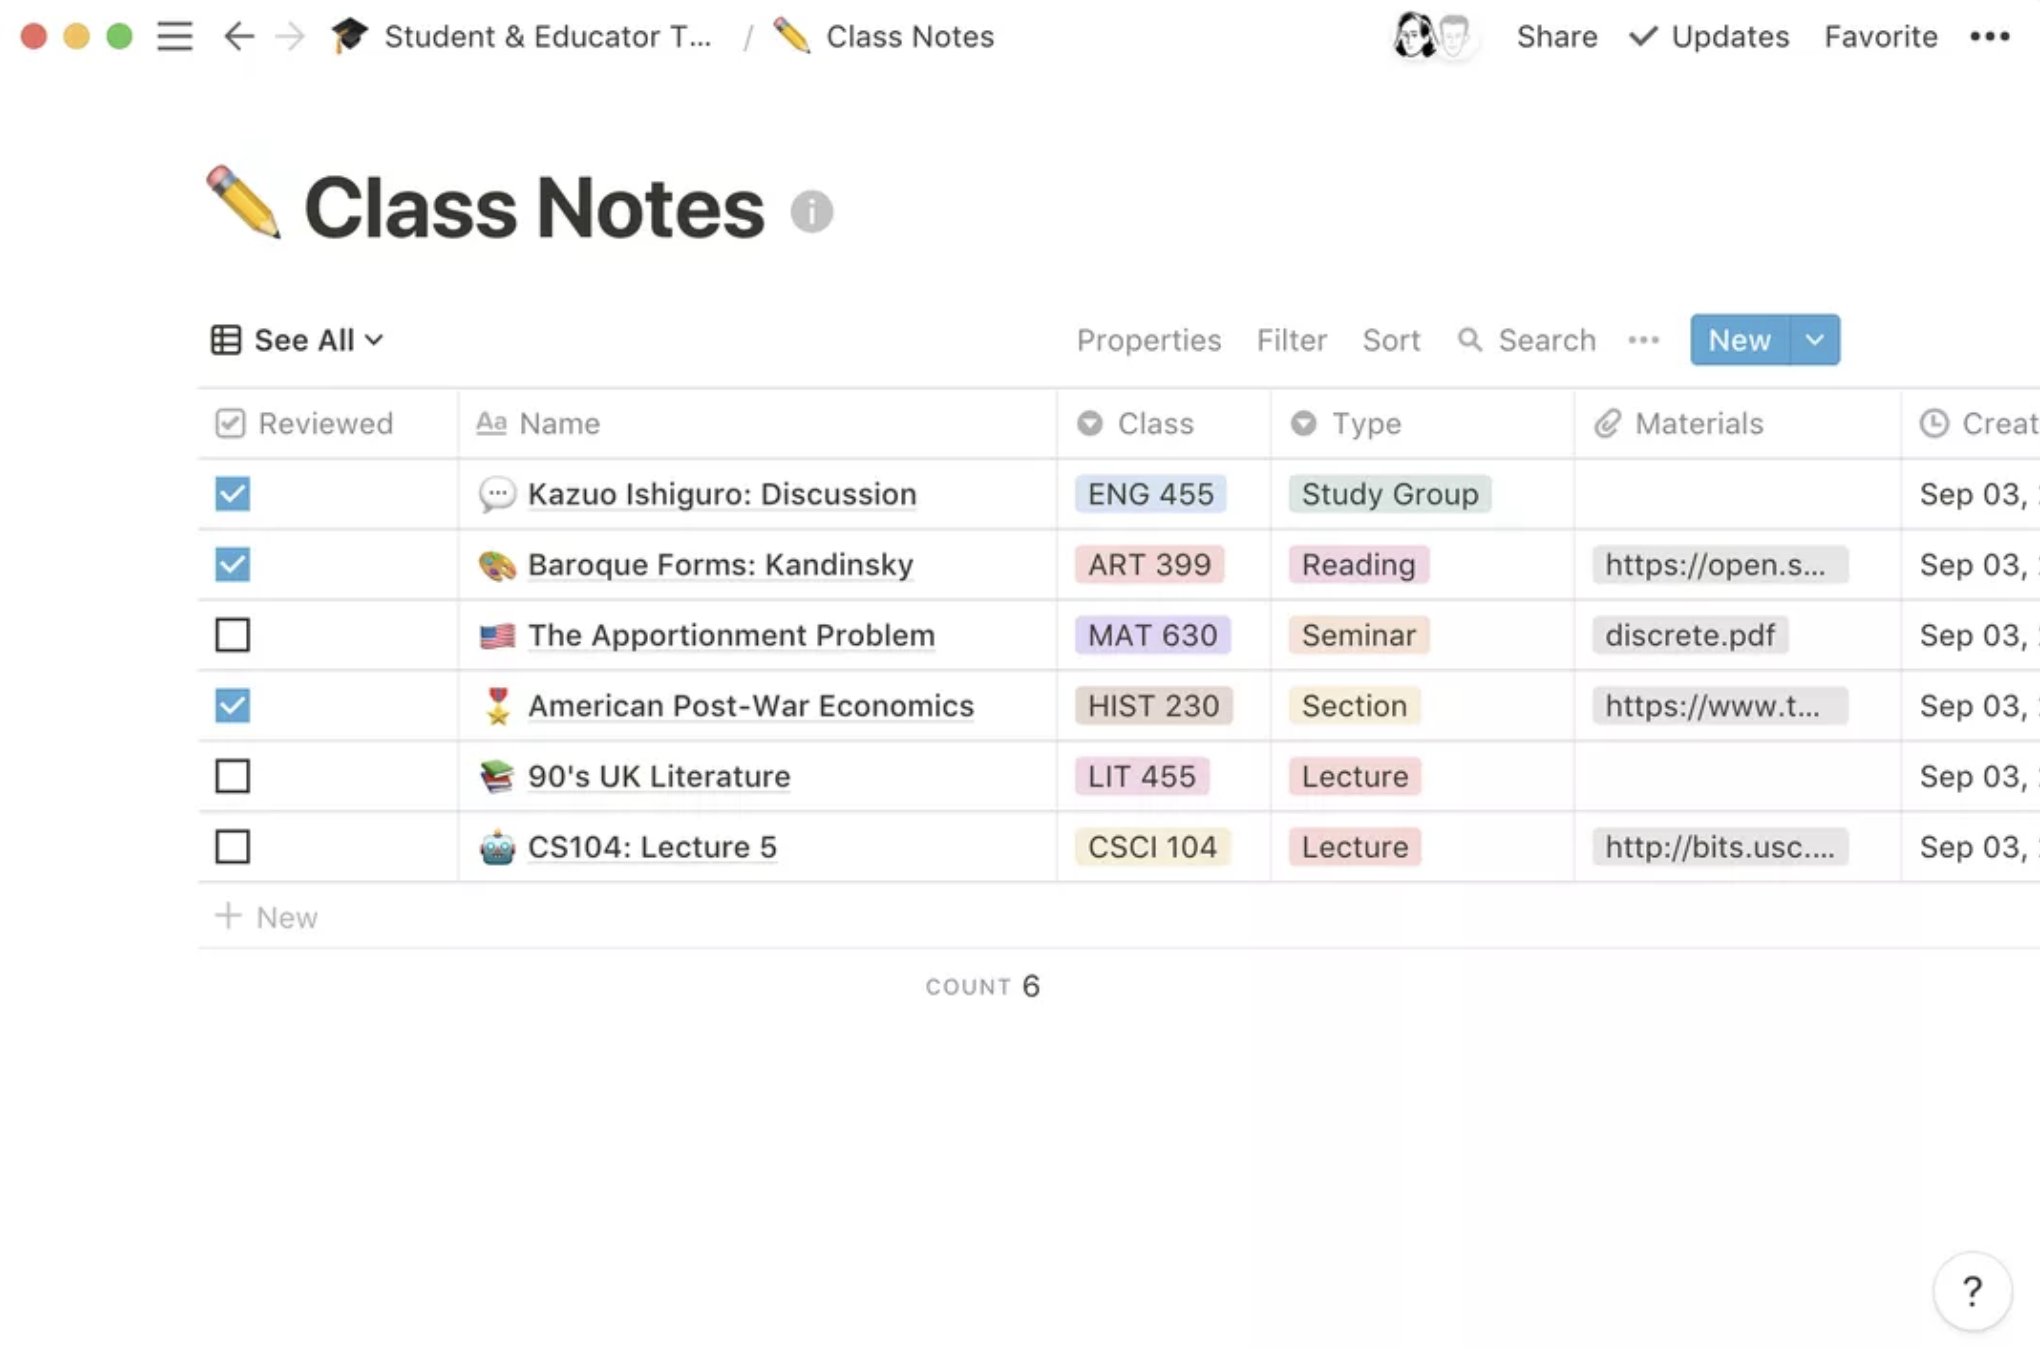The height and width of the screenshot is (1348, 2040).
Task: Click the graduation cap breadcrumb icon
Action: coord(349,35)
